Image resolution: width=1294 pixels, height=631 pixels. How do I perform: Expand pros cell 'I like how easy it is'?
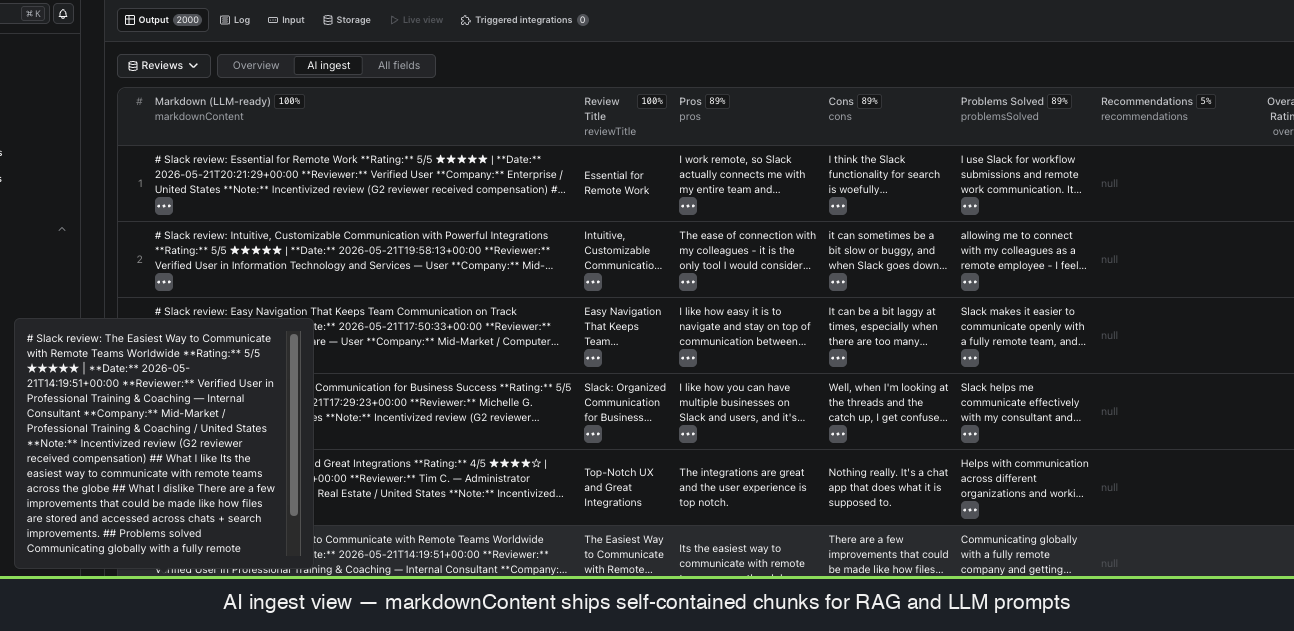coord(688,358)
